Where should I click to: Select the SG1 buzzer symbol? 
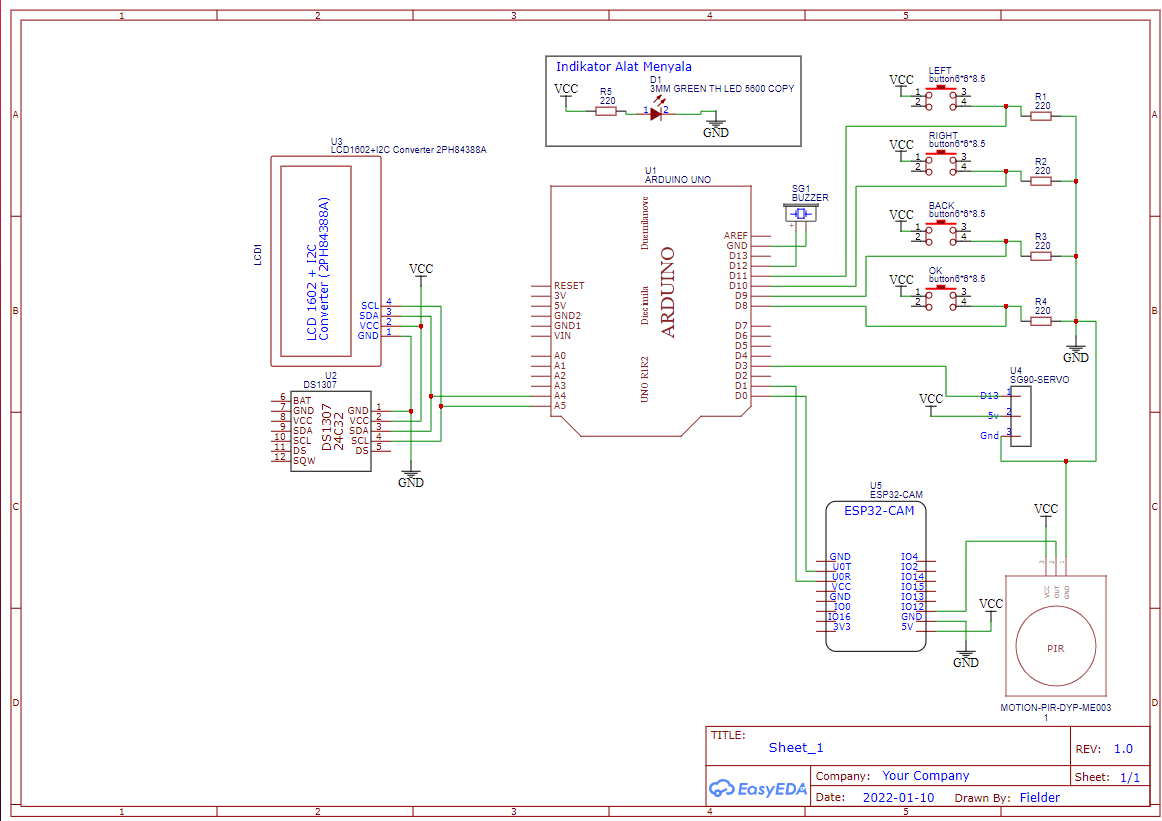(x=800, y=213)
